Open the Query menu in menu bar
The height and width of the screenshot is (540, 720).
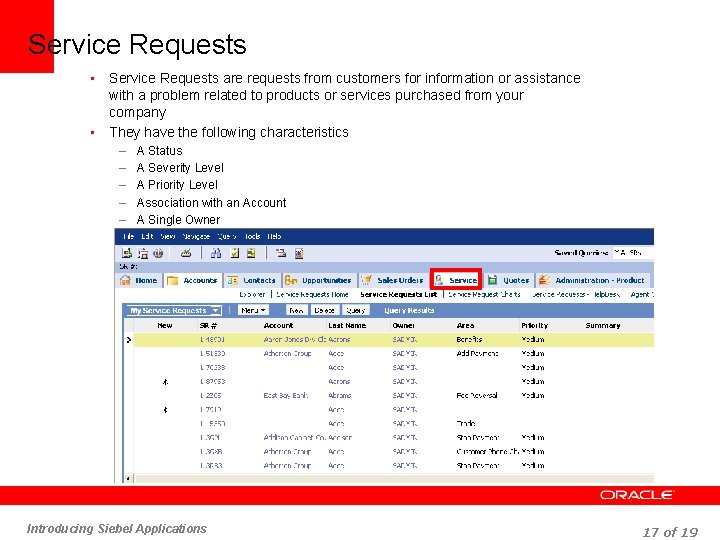point(227,236)
